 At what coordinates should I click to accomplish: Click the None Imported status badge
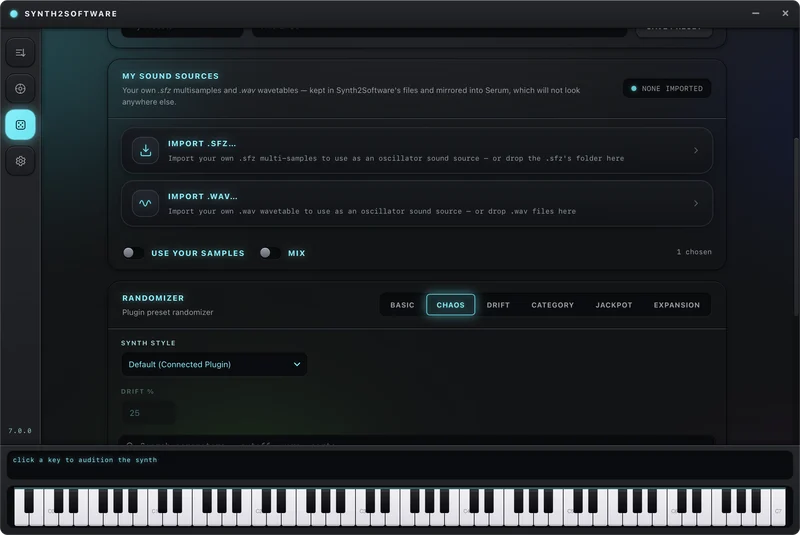[x=667, y=89]
